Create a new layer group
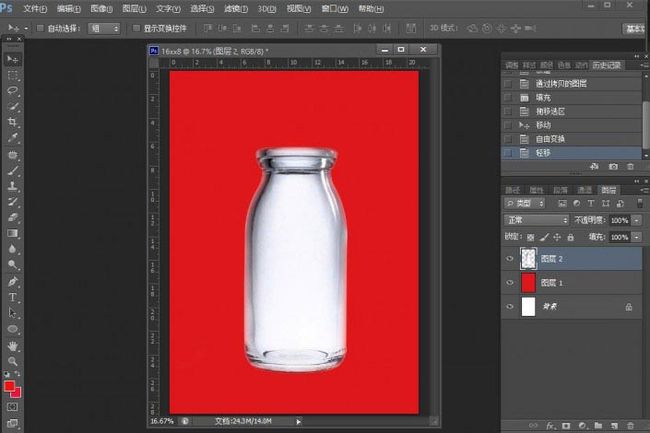650x433 pixels. [x=598, y=426]
